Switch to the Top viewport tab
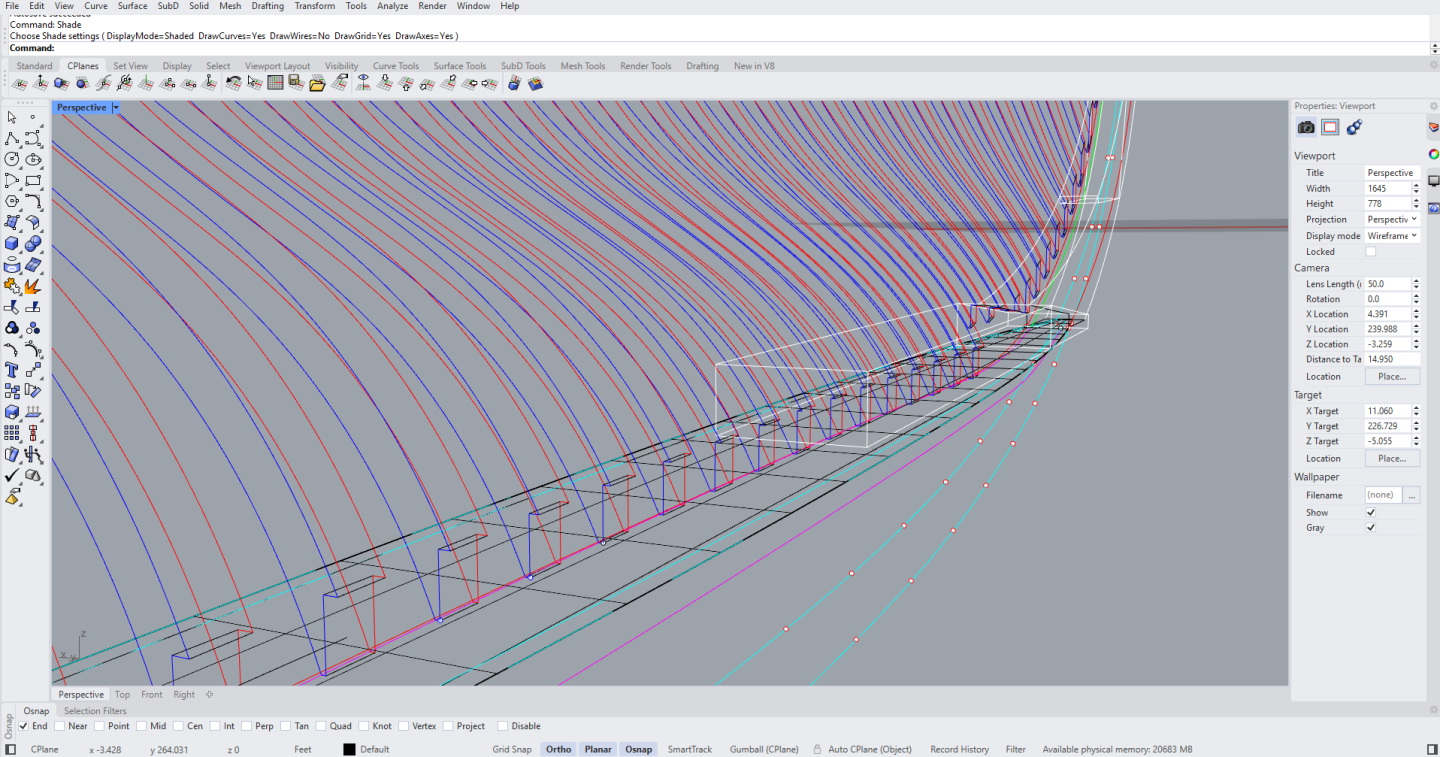 [122, 694]
